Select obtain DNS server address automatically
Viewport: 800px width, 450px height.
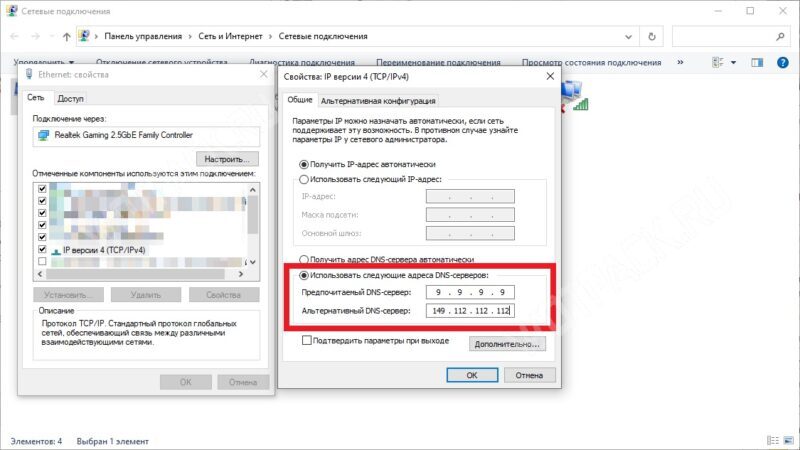[304, 259]
